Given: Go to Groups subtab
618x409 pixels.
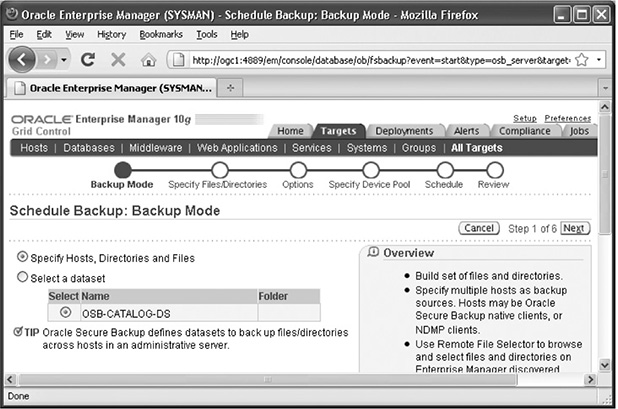Looking at the screenshot, I should point(419,148).
